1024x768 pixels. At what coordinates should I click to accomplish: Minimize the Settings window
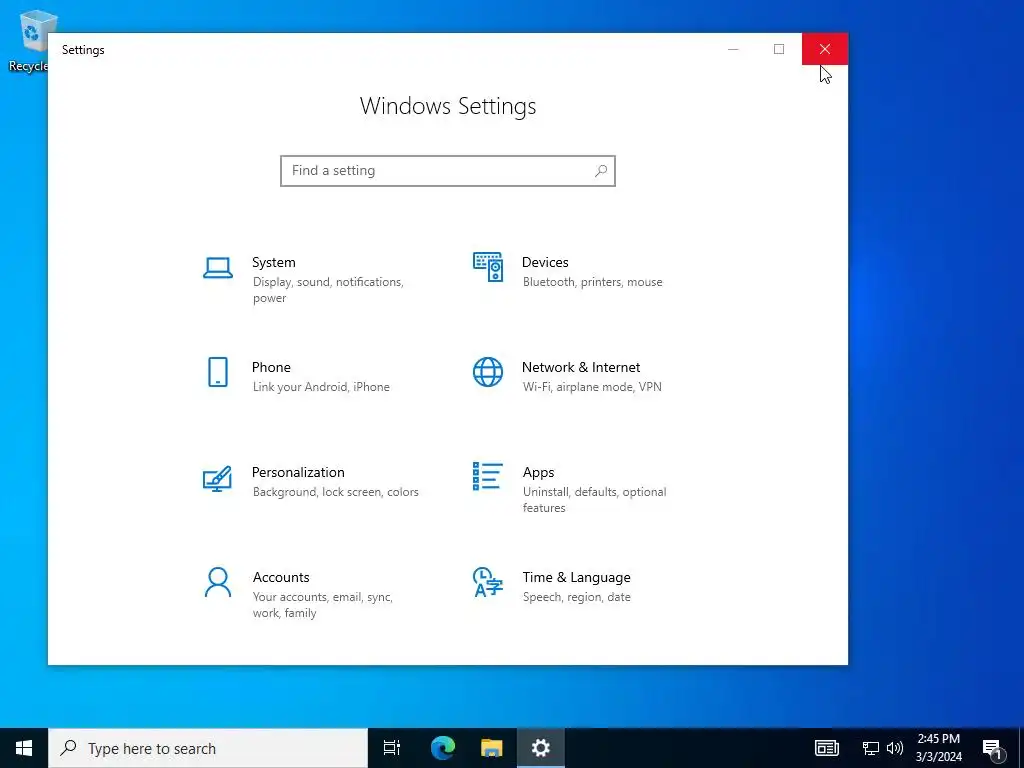coord(733,49)
